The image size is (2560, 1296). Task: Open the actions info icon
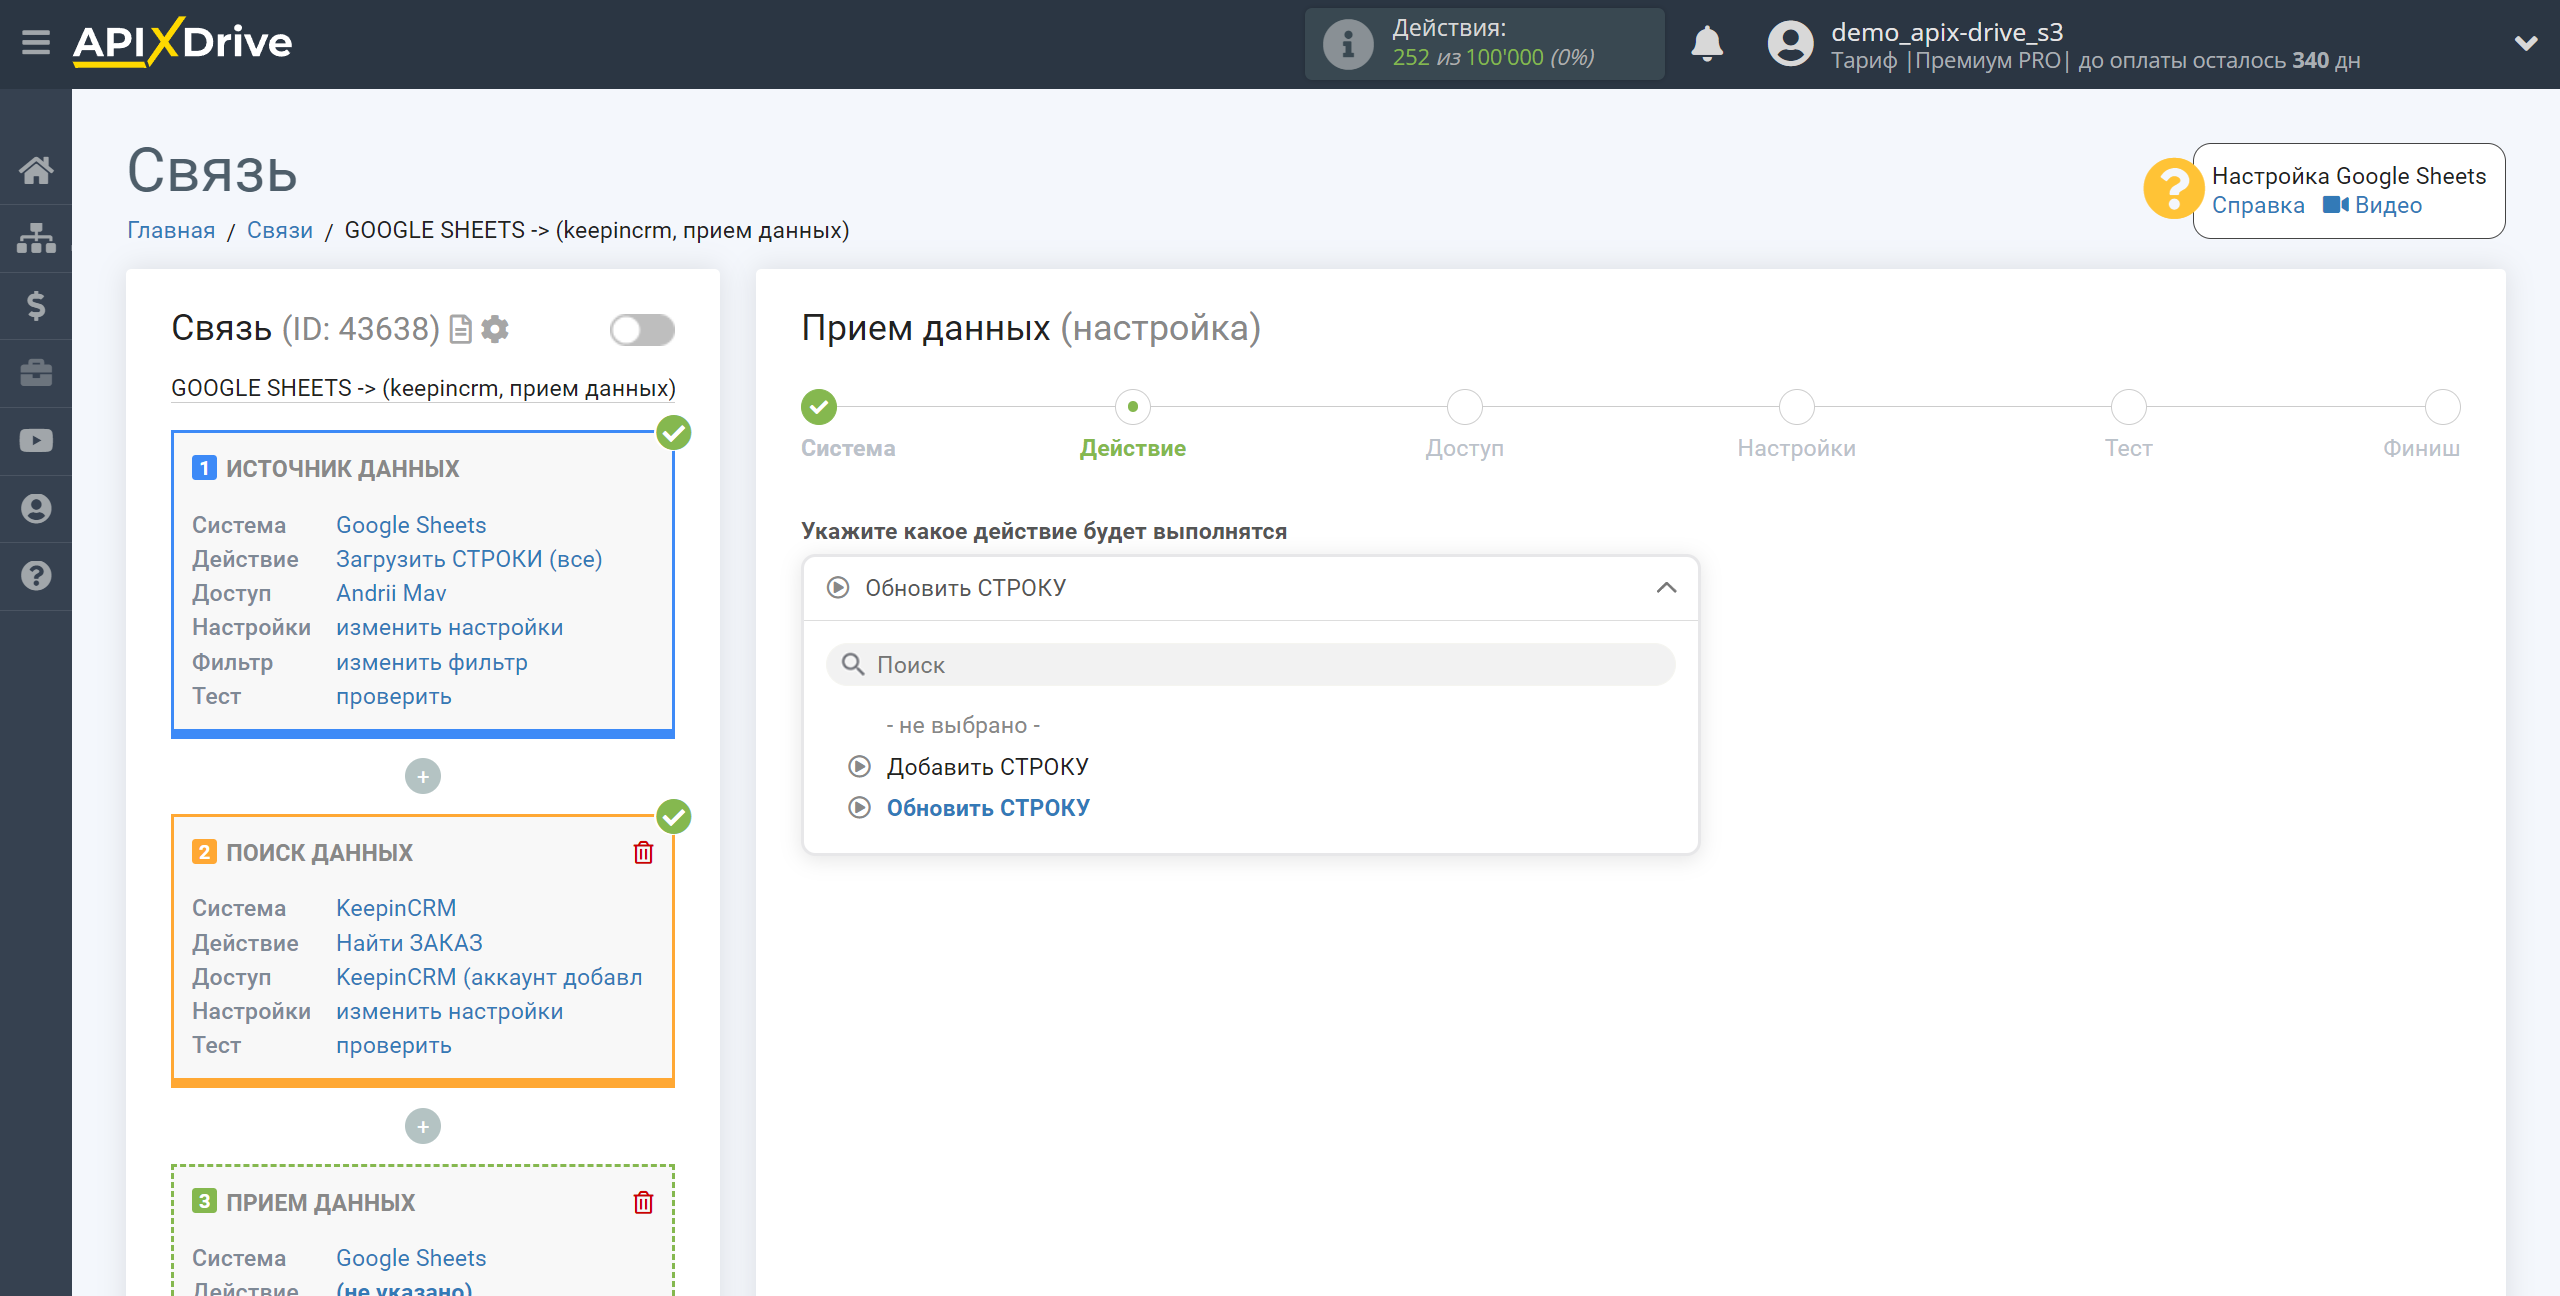click(x=1347, y=44)
